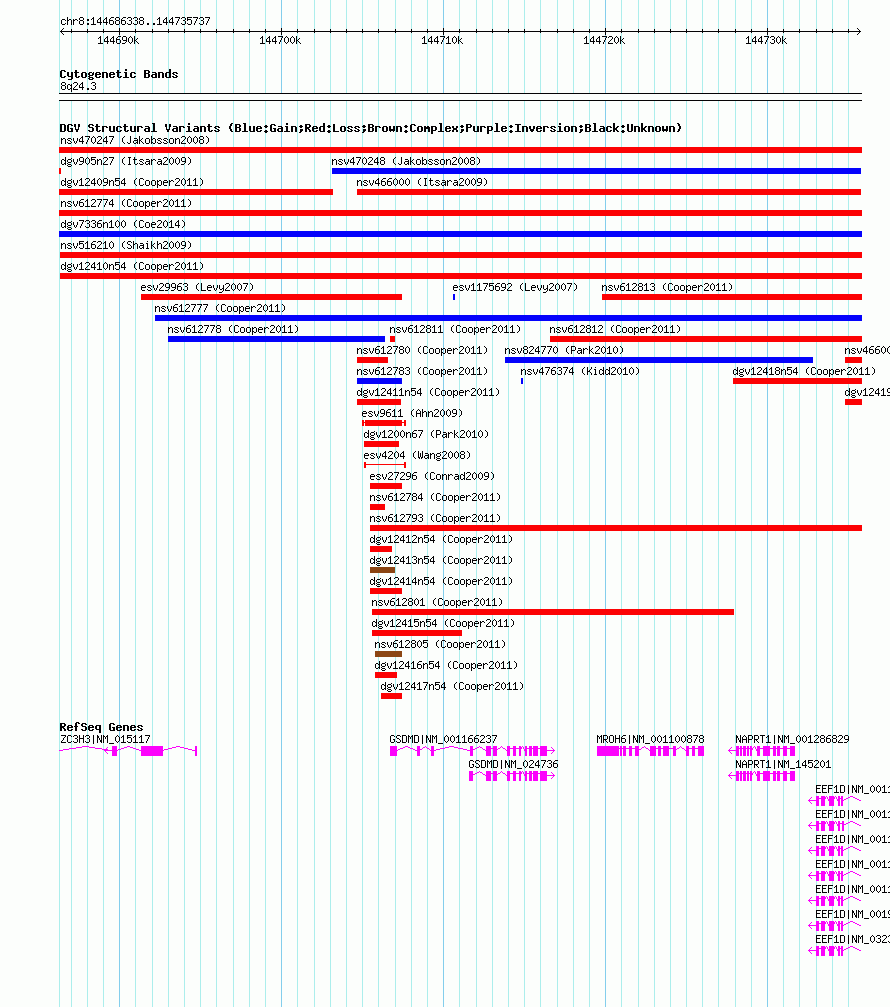
Task: Open the nsv470247 (Jakobsson2008) variant label
Action: (135, 140)
